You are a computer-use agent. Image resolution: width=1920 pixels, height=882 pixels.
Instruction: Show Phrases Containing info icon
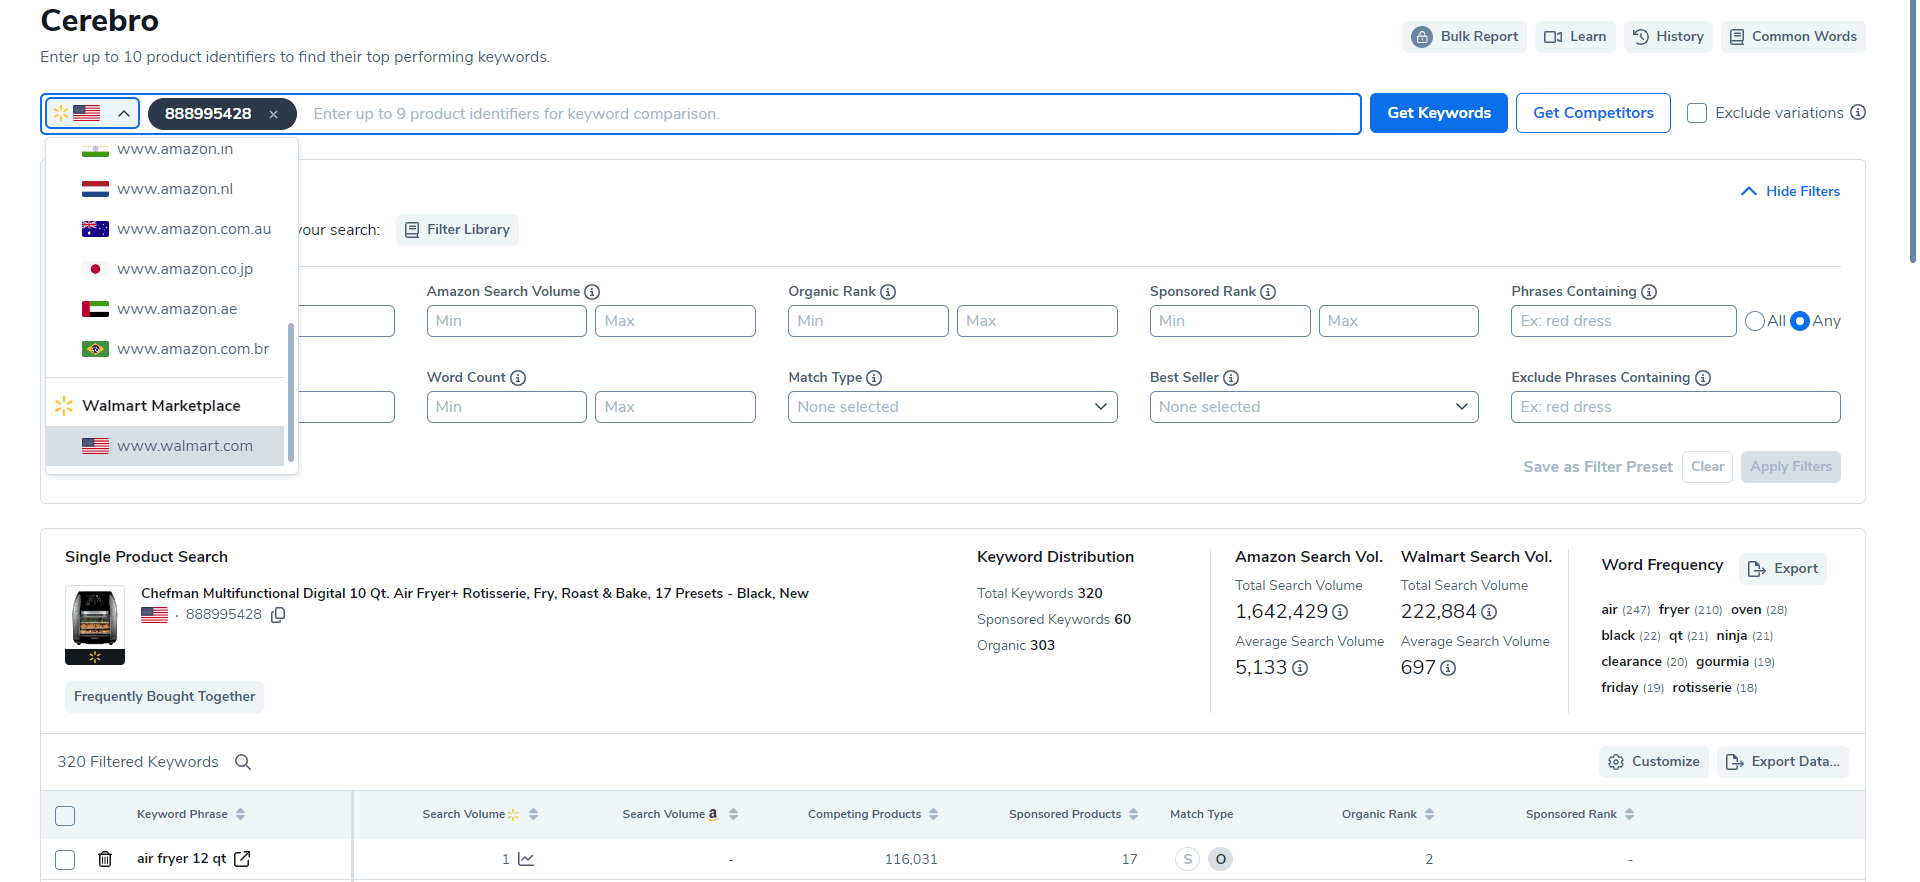pos(1649,292)
